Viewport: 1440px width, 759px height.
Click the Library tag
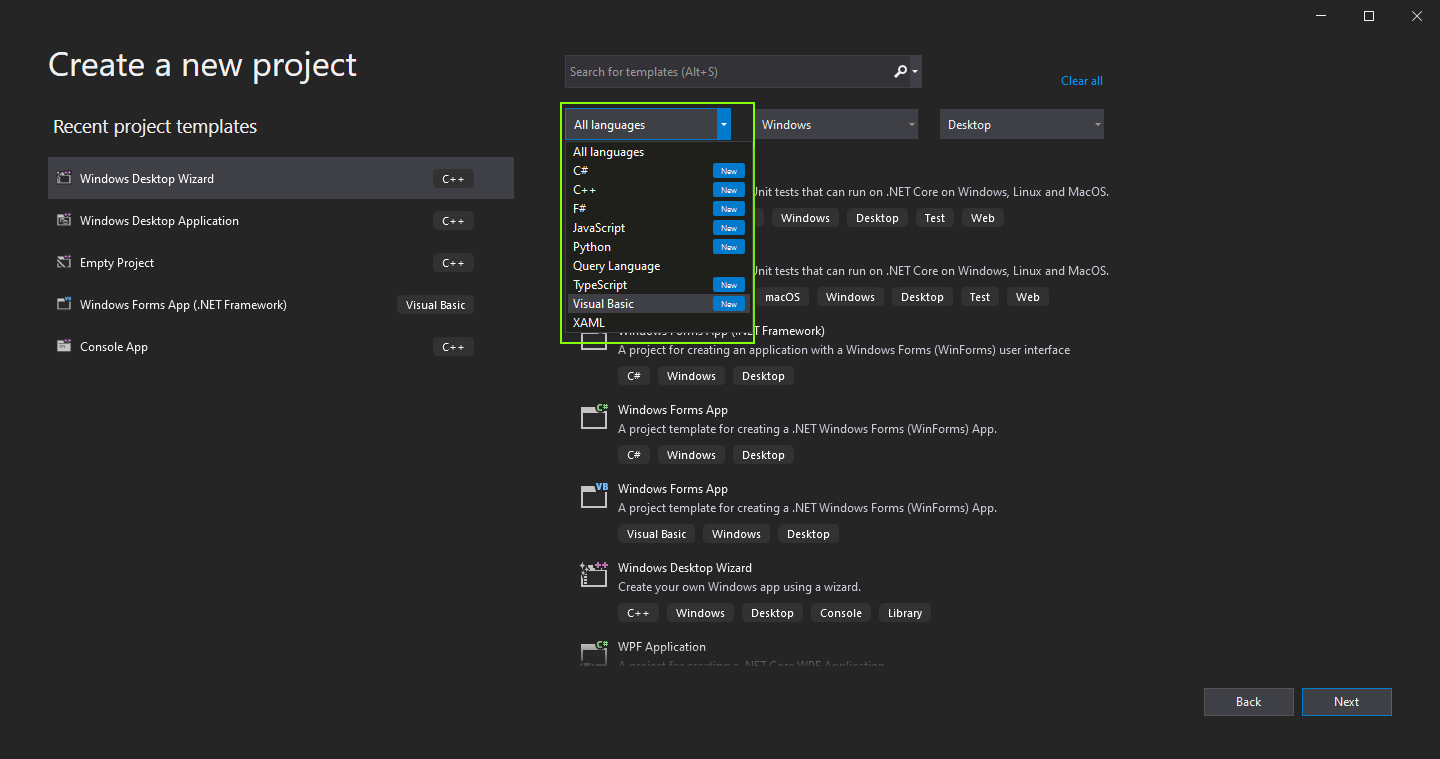tap(904, 613)
